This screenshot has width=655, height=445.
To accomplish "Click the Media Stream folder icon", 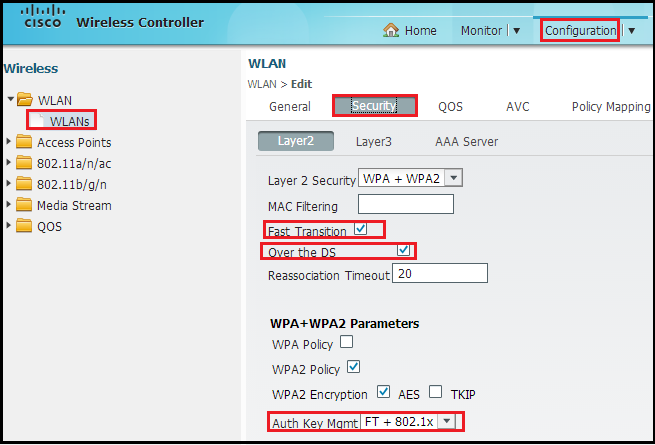I will [x=25, y=205].
